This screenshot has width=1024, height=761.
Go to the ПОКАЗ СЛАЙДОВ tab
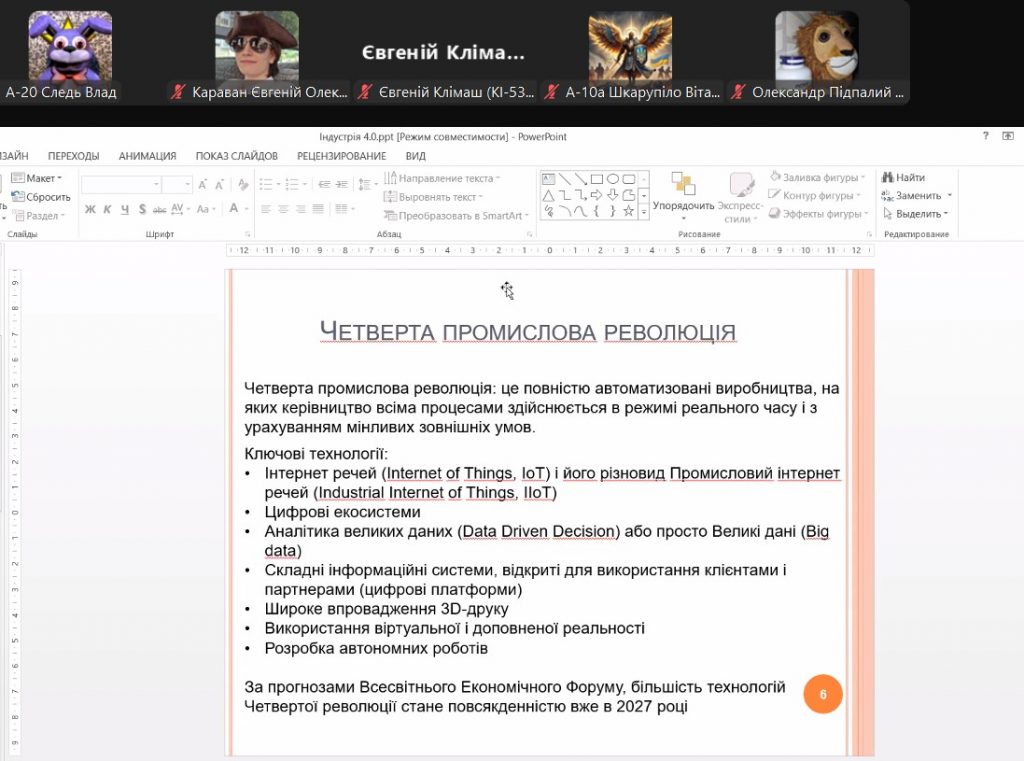[x=237, y=156]
